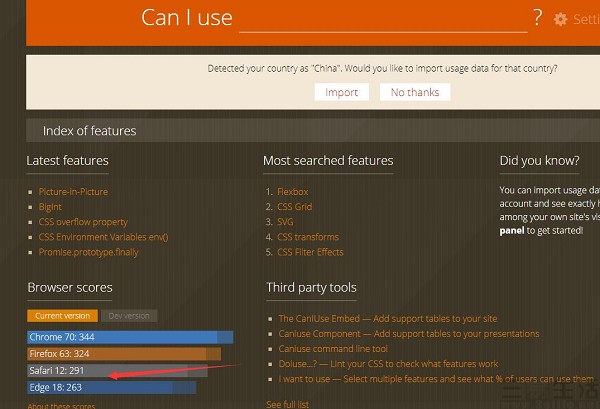Click the Can I use search input field
The width and height of the screenshot is (600, 409).
coord(383,19)
